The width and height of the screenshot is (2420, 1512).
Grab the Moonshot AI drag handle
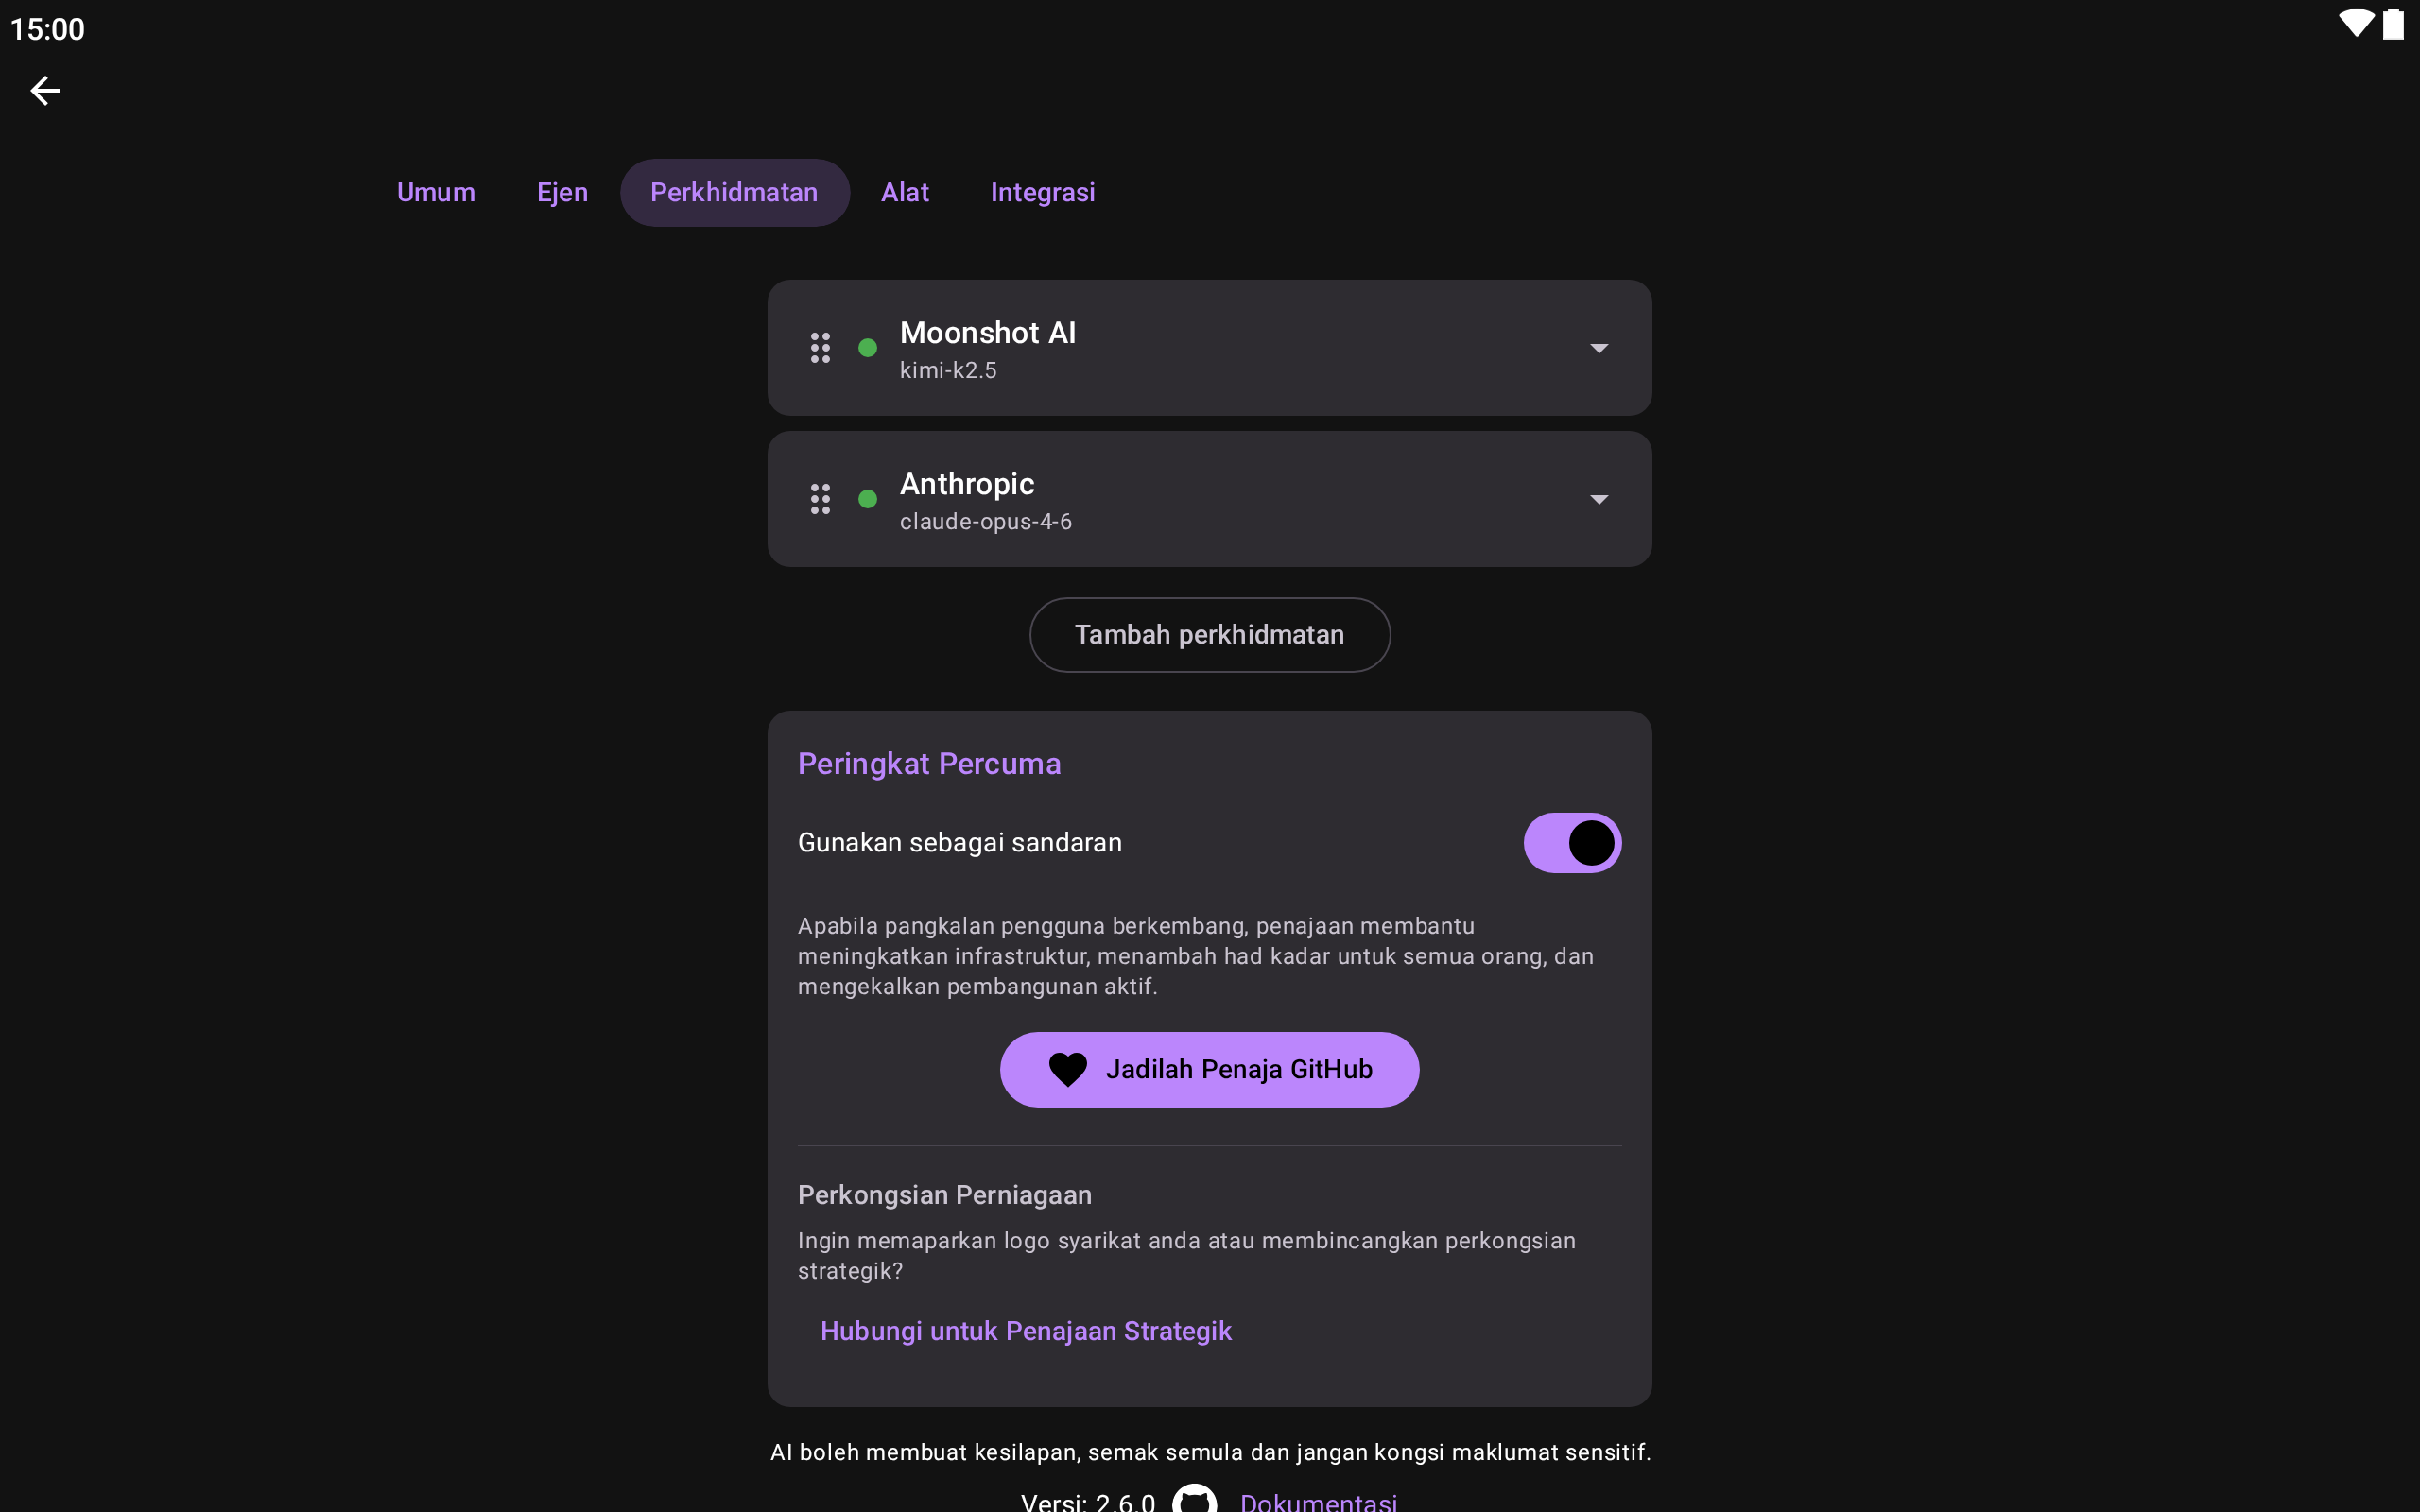(x=820, y=348)
